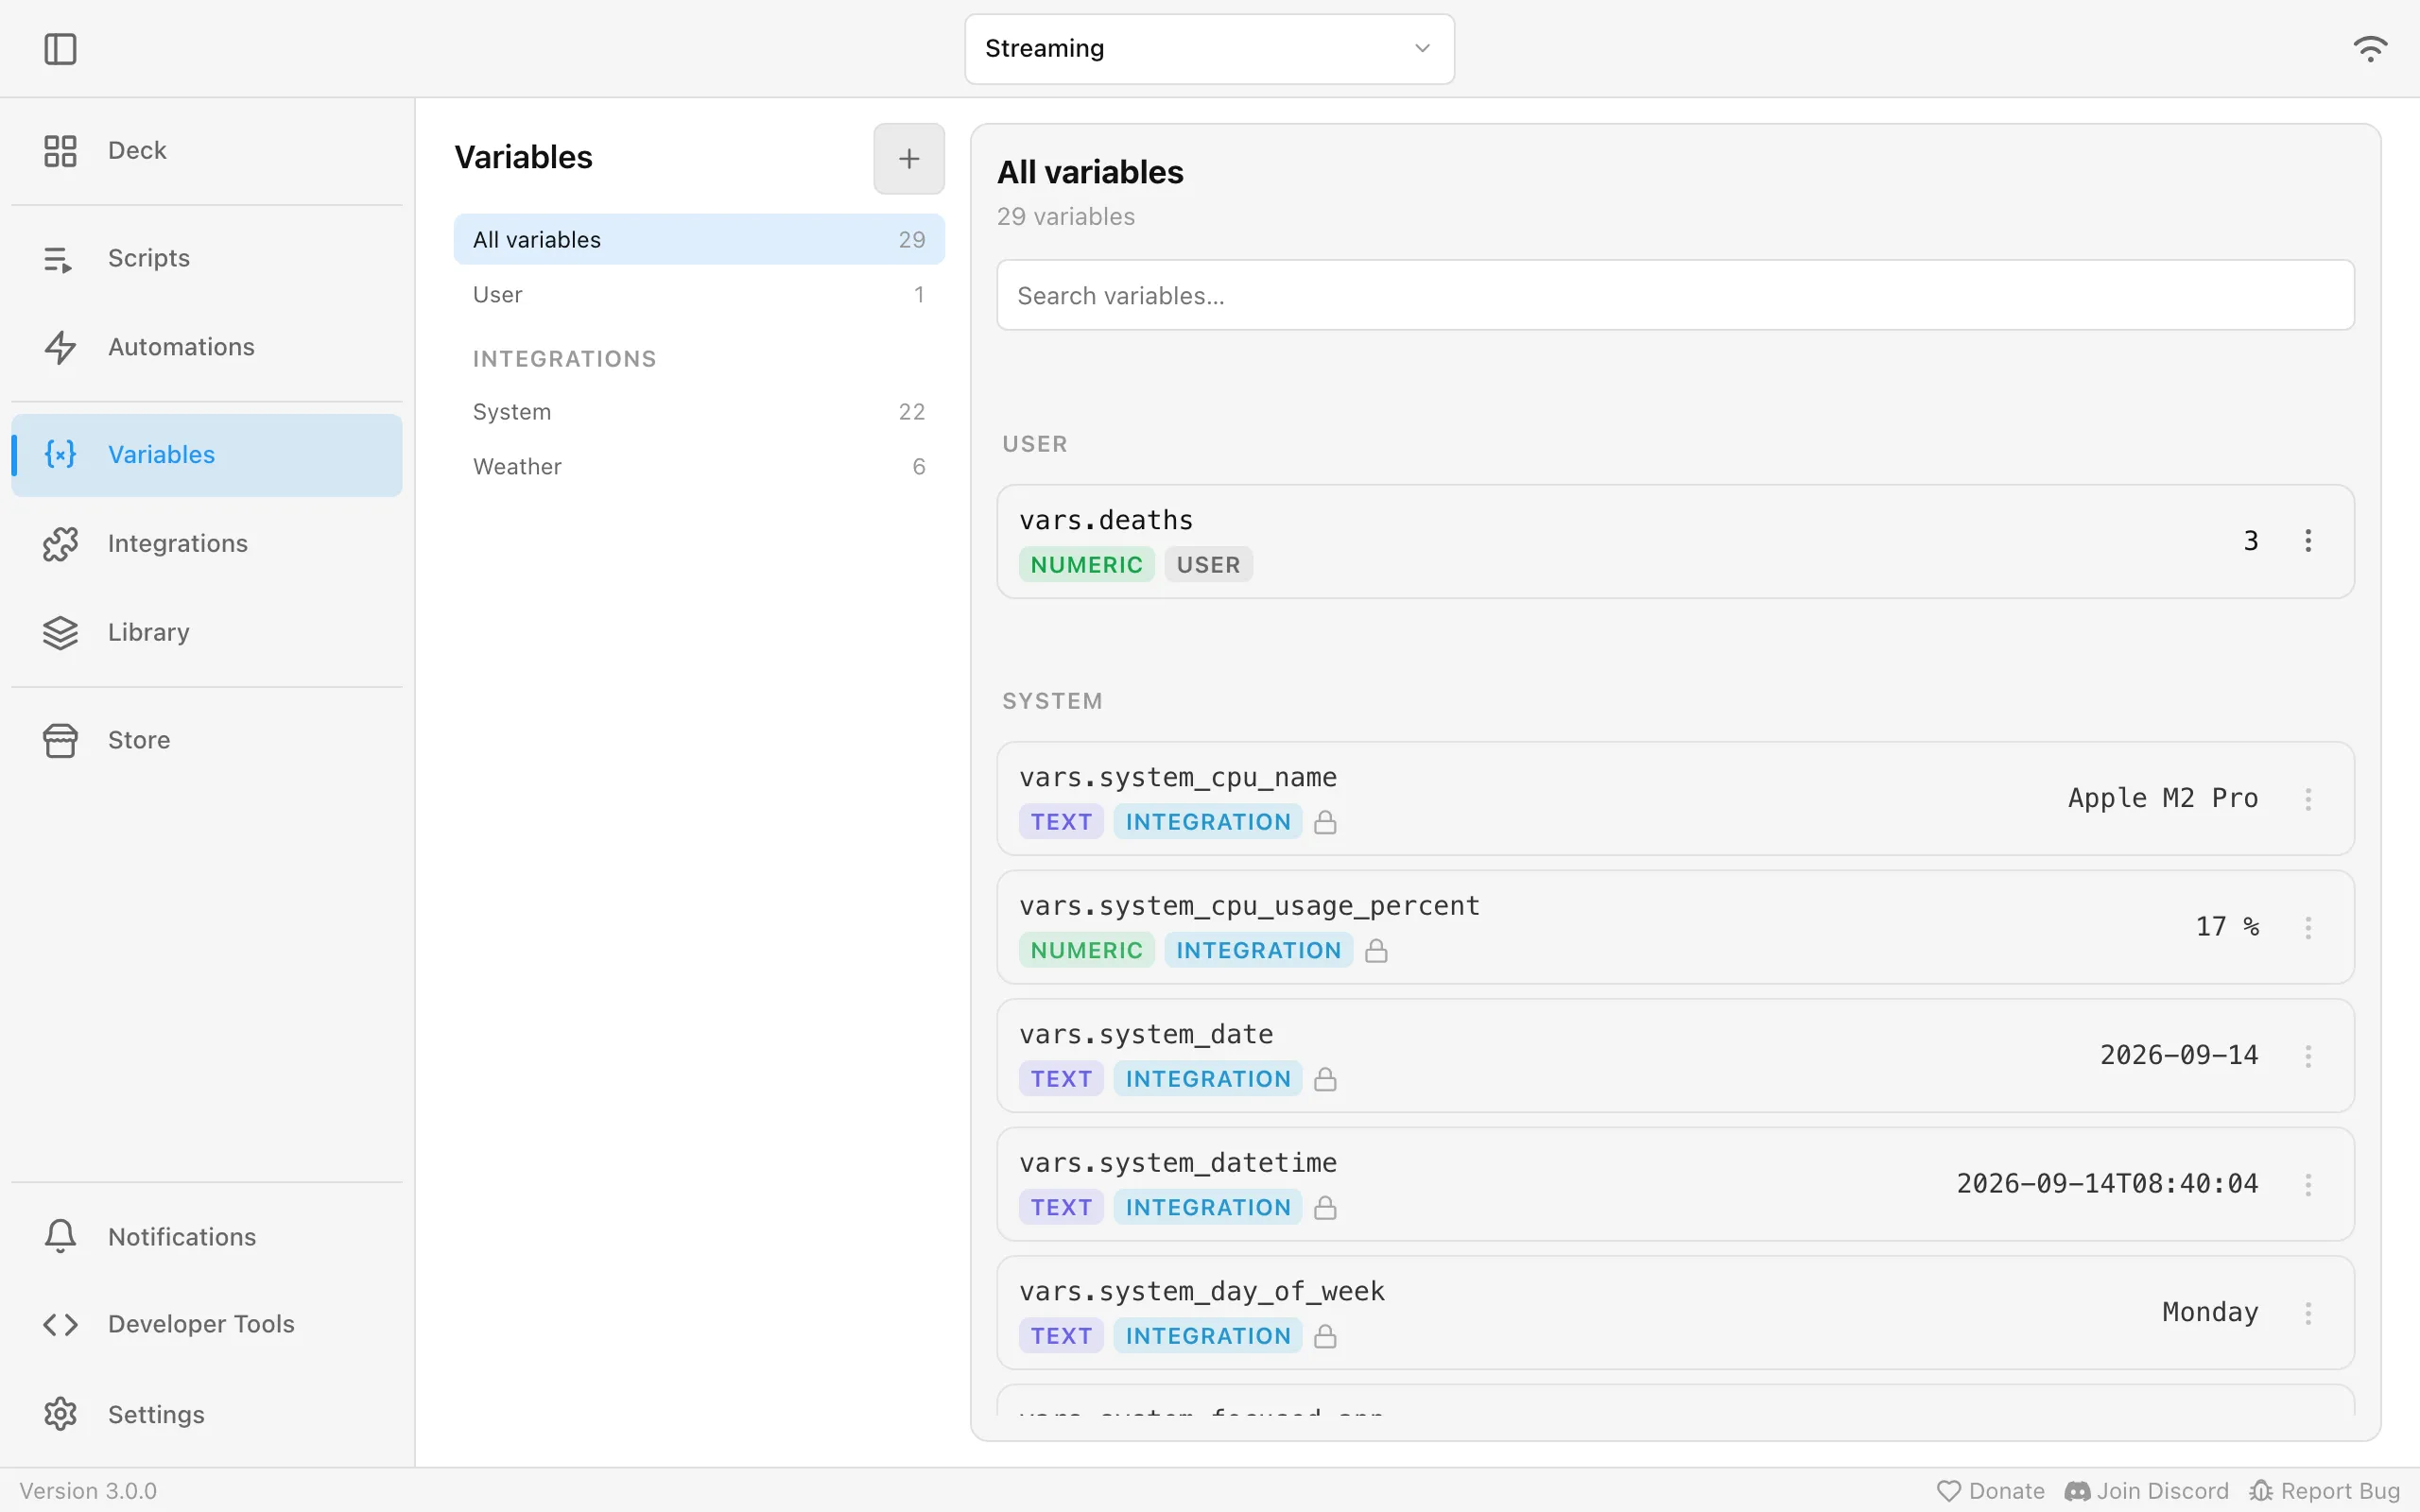Open Developer Tools
The width and height of the screenshot is (2420, 1512).
pos(207,1324)
